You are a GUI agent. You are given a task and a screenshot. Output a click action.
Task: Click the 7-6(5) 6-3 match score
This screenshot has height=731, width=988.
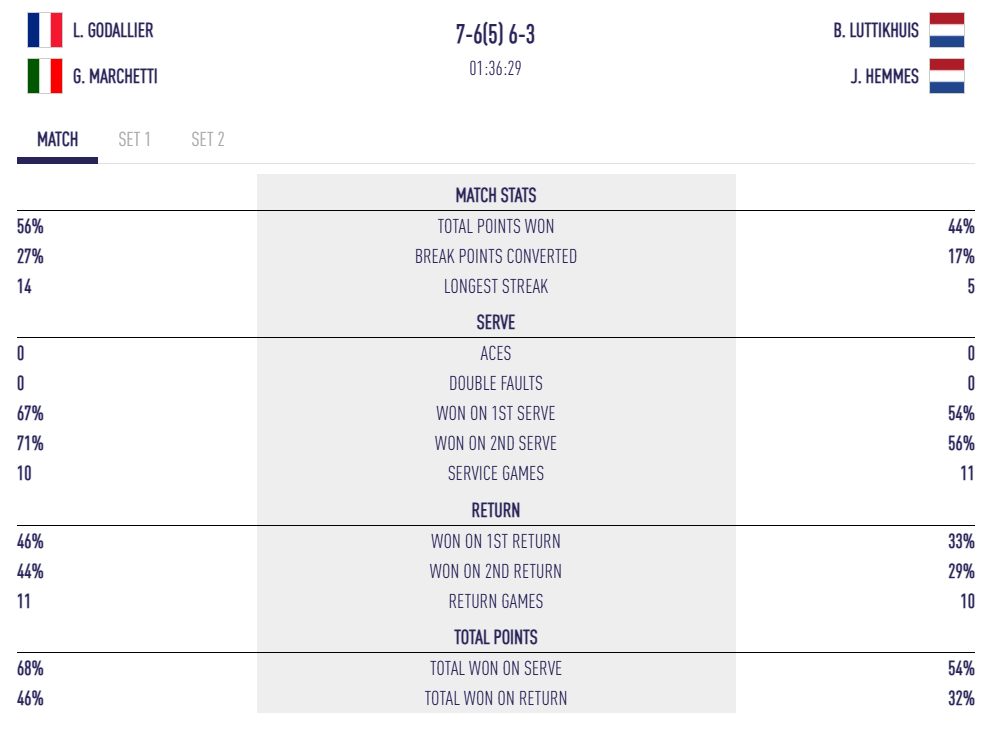tap(495, 35)
